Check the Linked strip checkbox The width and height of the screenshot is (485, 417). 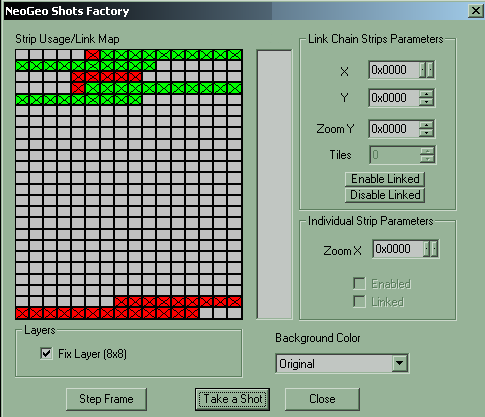tap(359, 302)
